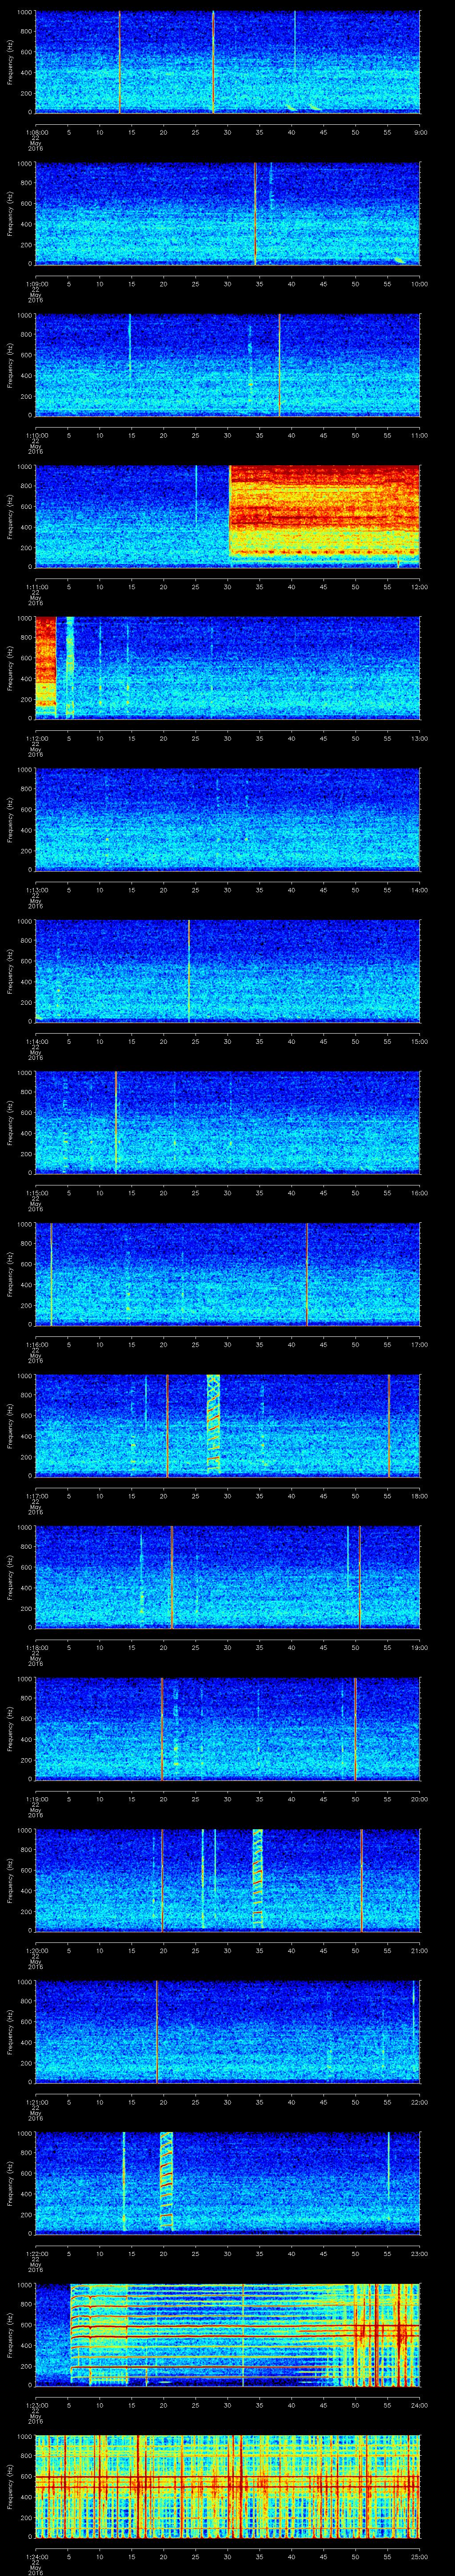The image size is (455, 2576).
Task: Click the "18:00" end time label
Action: 420,1496
